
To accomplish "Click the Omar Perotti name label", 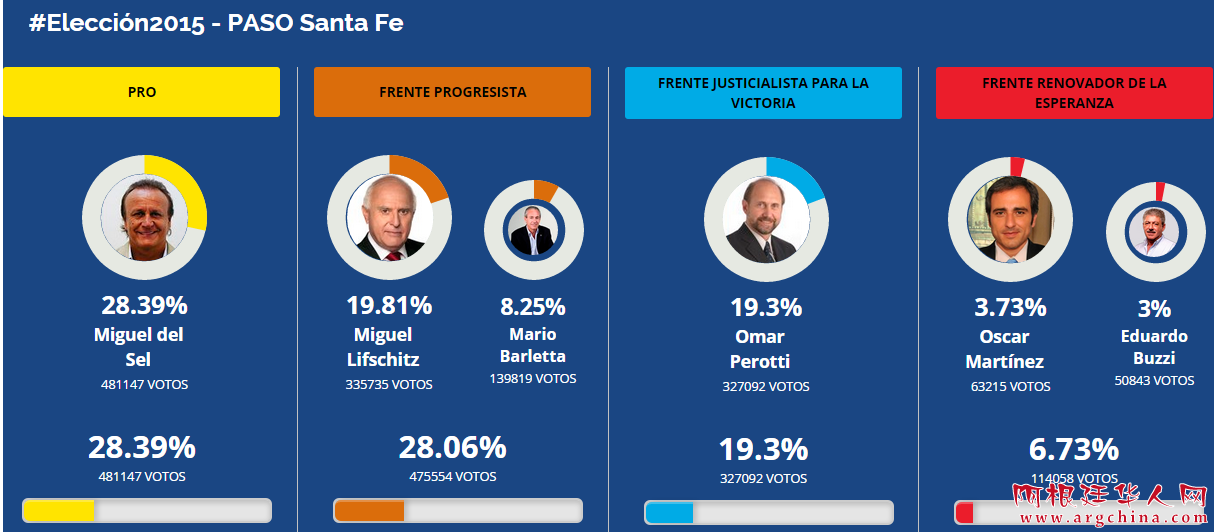I will click(x=760, y=349).
